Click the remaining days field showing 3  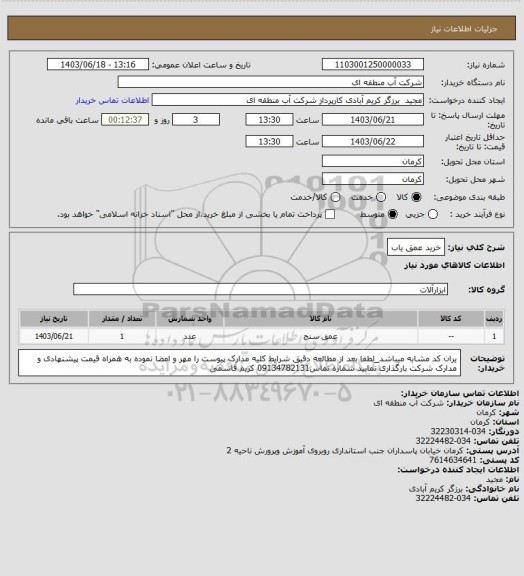(x=196, y=120)
